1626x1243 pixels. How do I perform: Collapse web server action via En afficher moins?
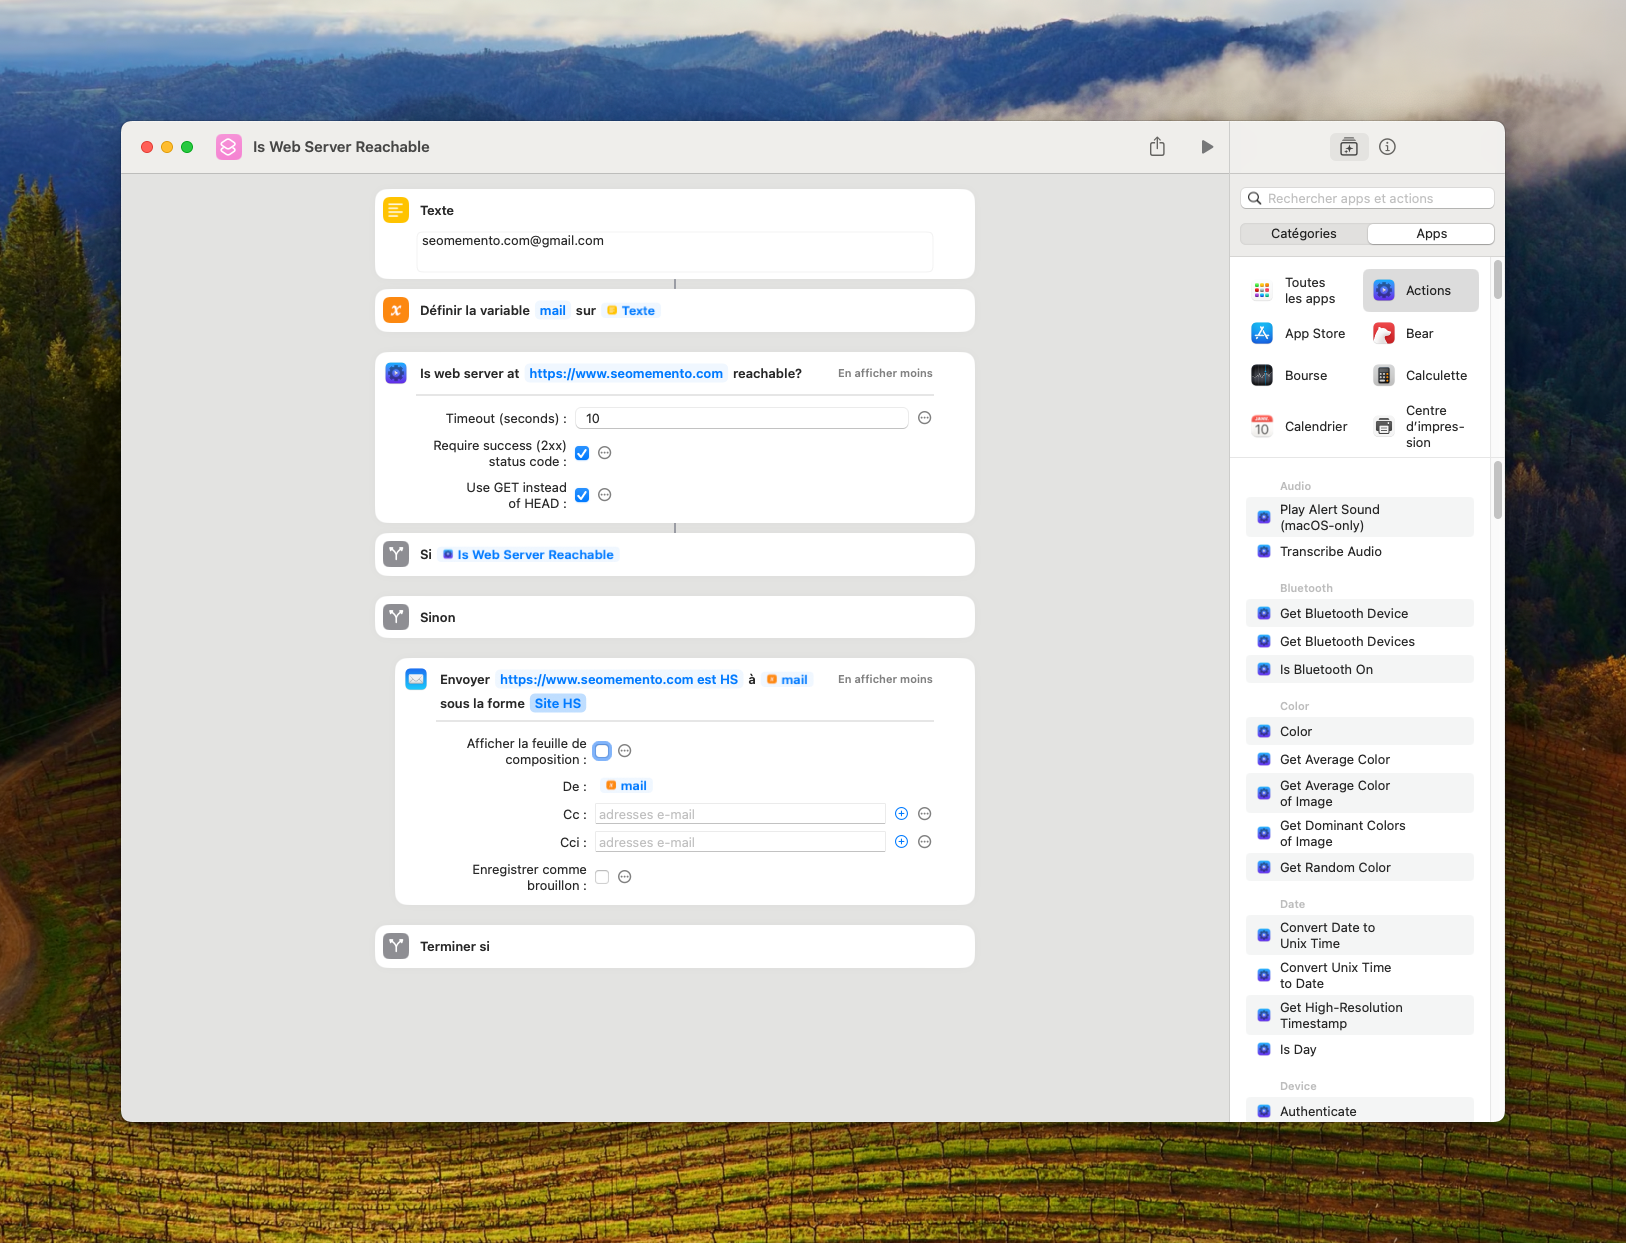pos(885,373)
